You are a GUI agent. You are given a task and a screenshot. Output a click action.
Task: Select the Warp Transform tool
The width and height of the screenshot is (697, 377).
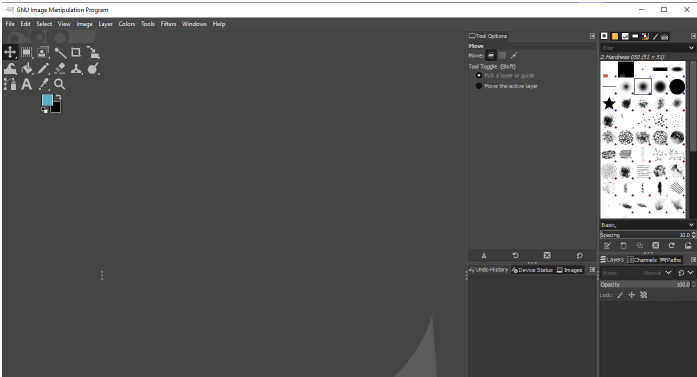(10, 68)
